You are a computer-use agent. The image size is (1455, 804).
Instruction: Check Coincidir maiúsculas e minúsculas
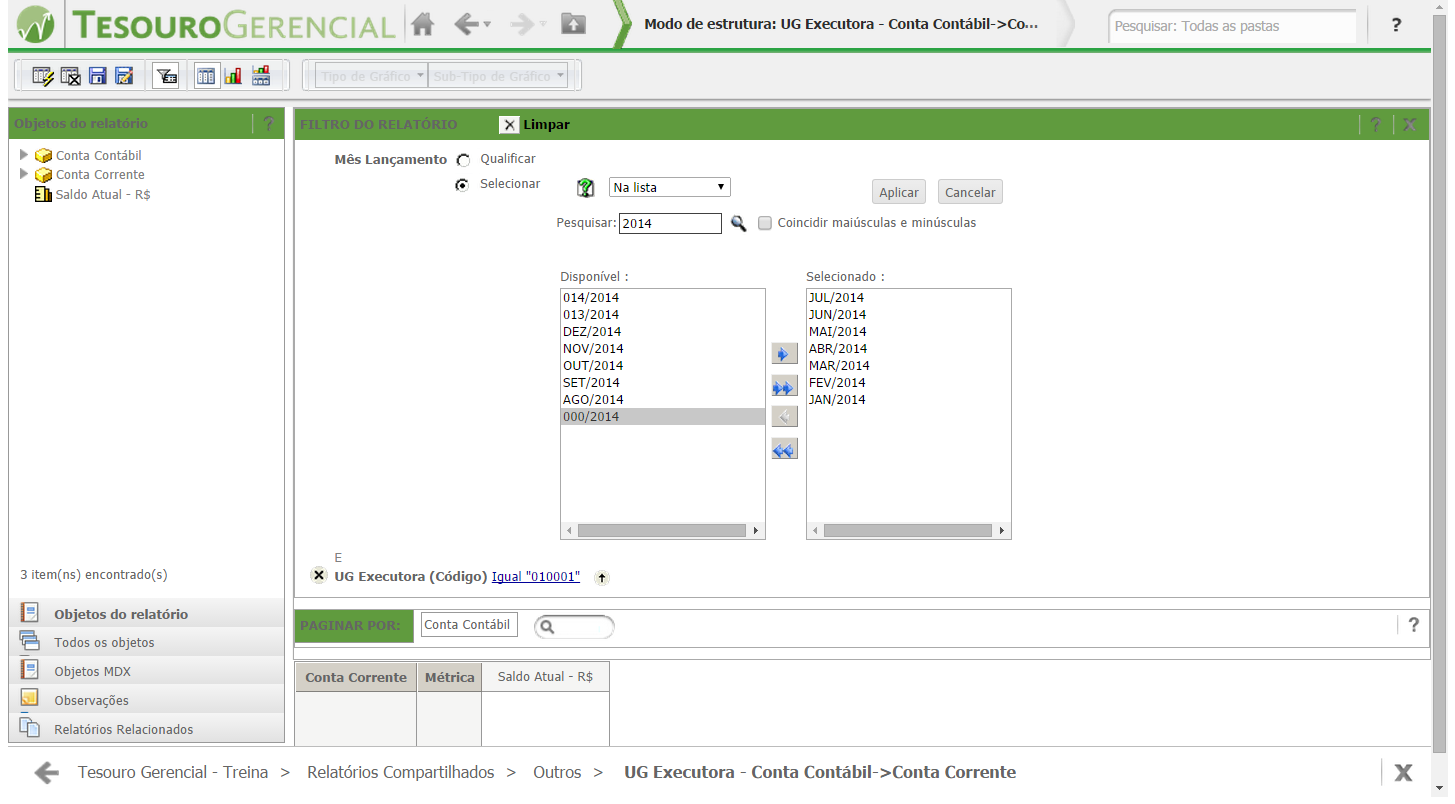point(765,223)
